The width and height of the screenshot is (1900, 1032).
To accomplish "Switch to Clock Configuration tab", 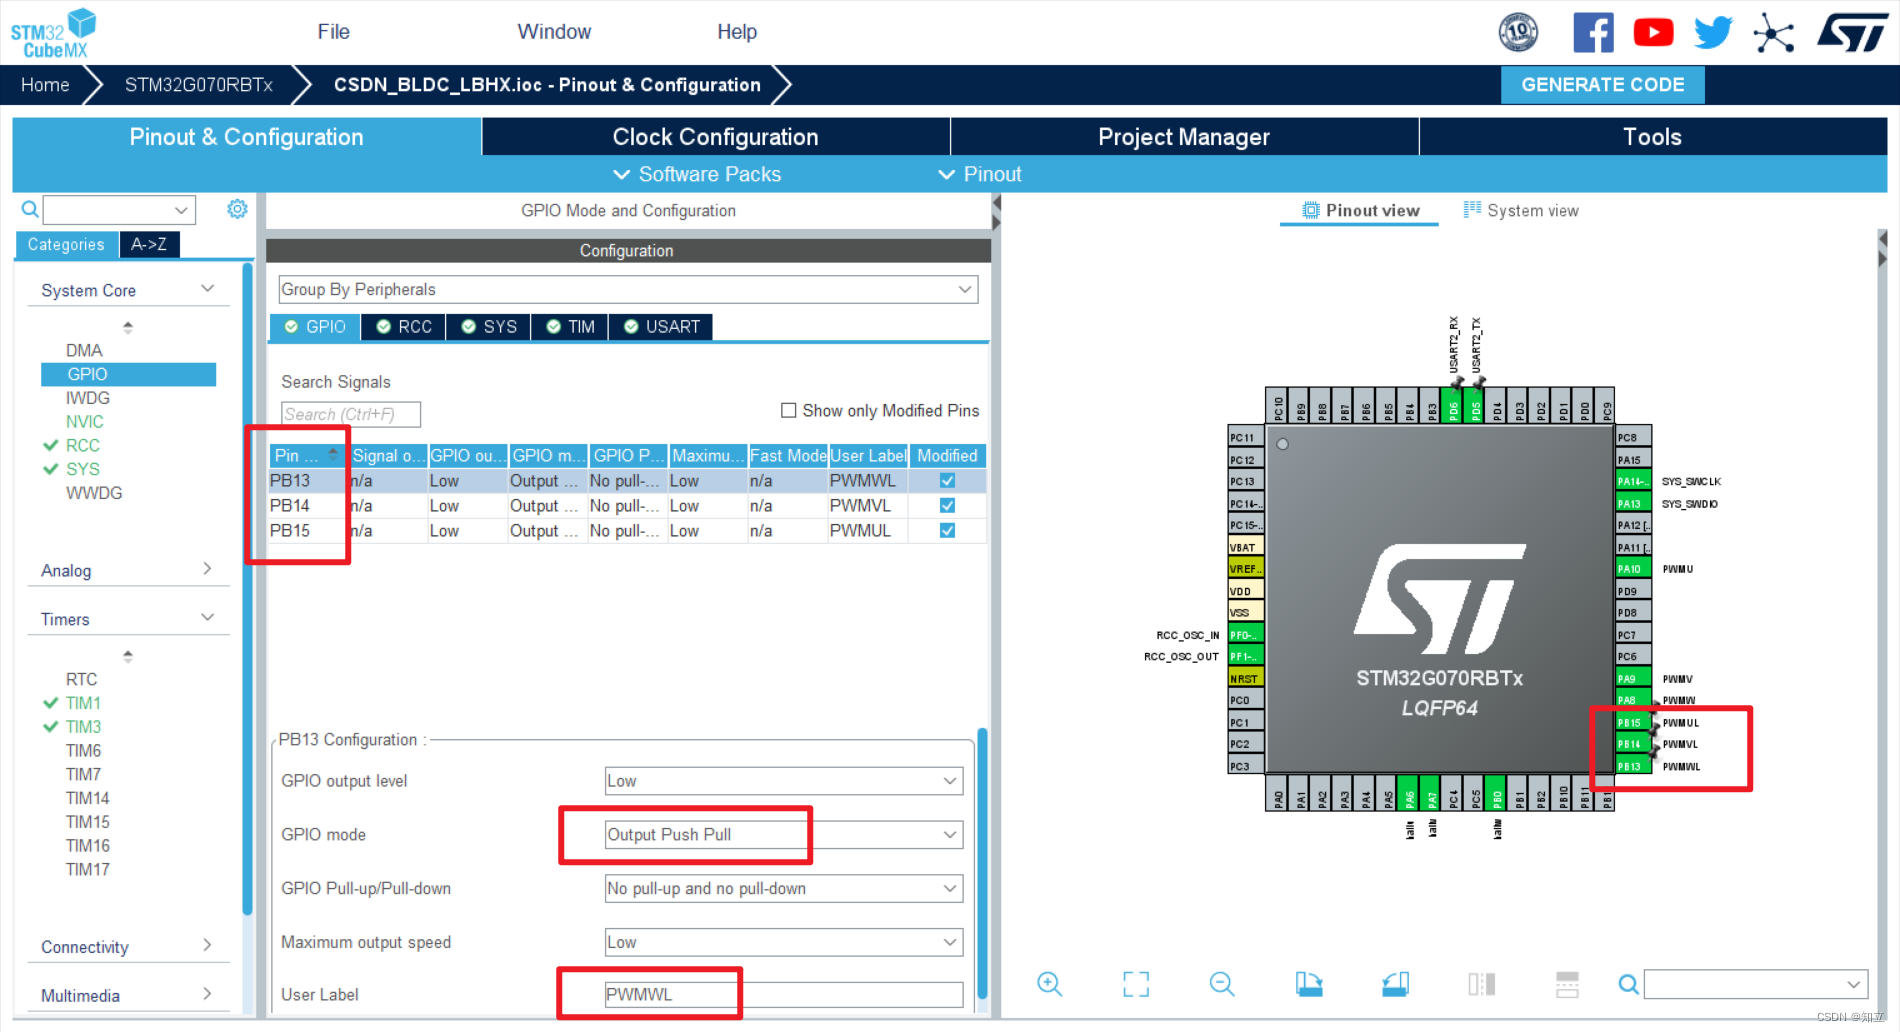I will tap(715, 137).
